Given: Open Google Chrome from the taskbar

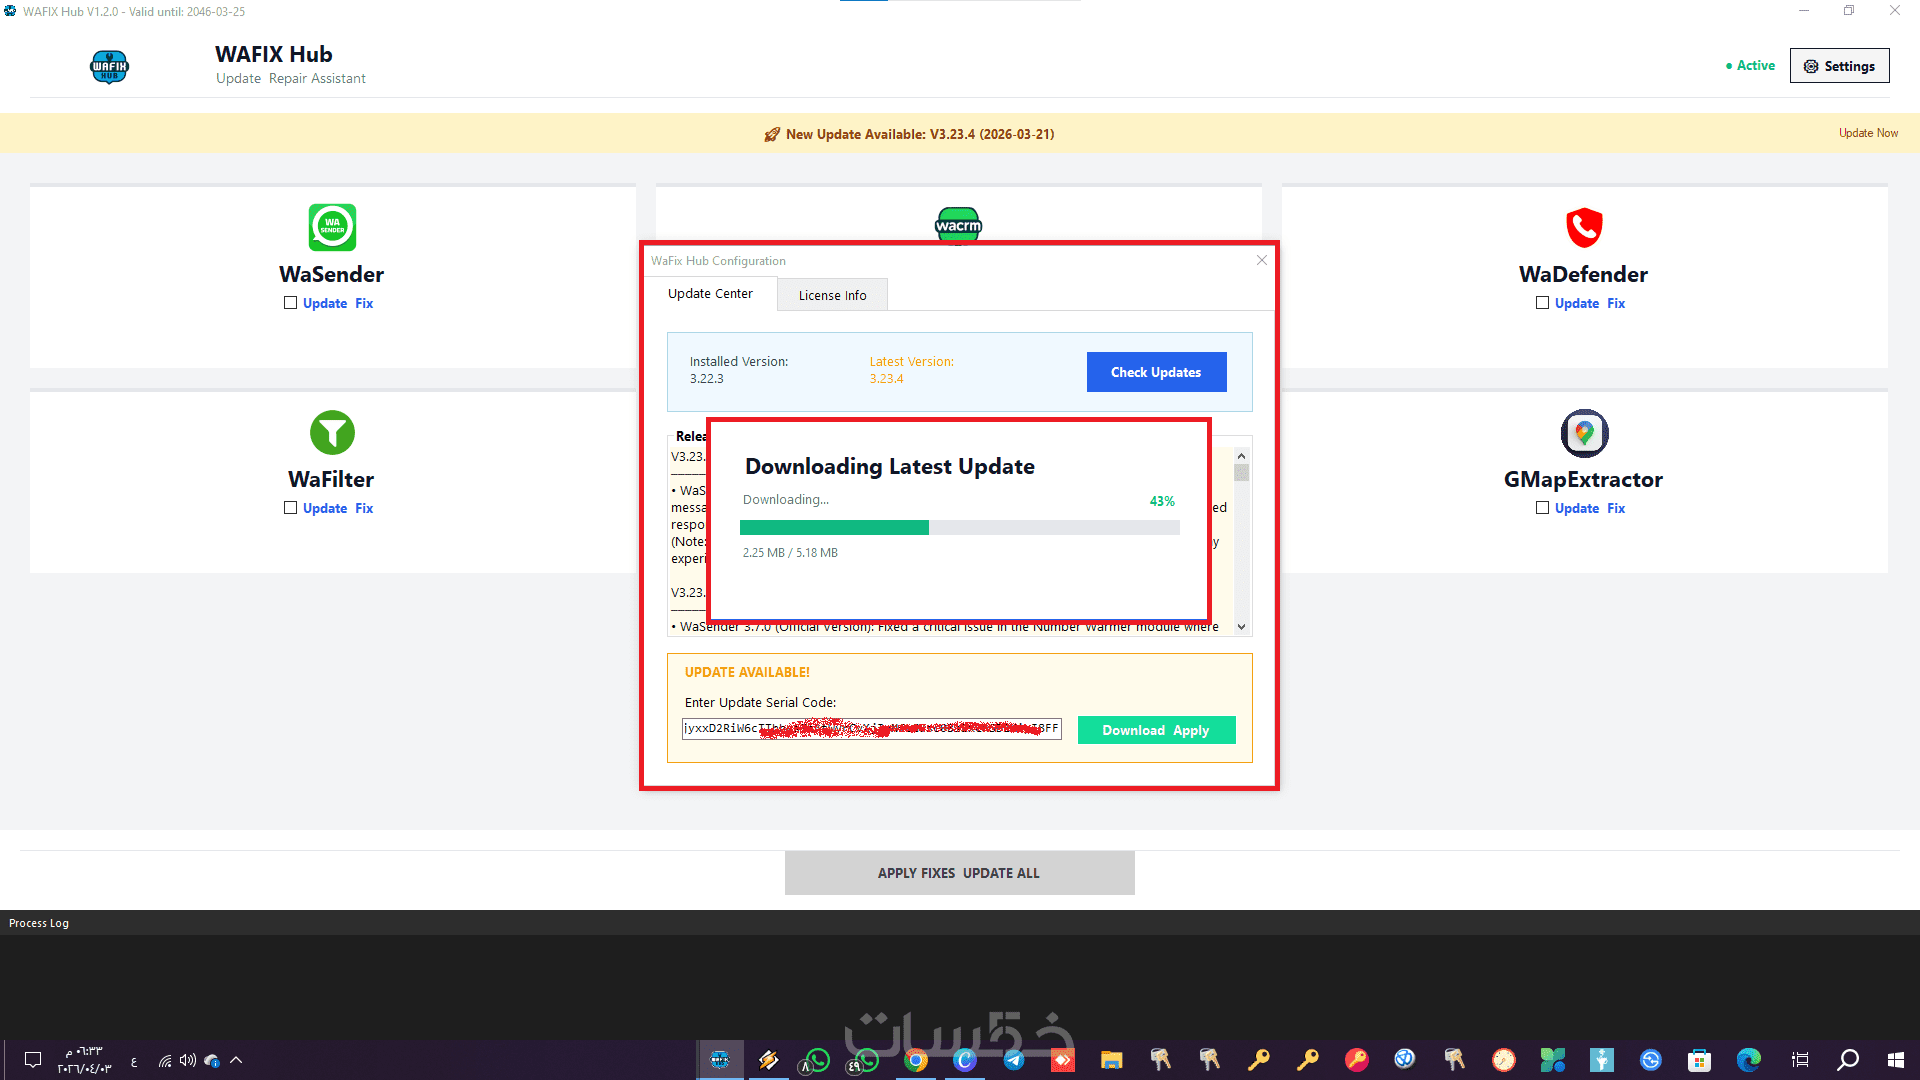Looking at the screenshot, I should (915, 1060).
